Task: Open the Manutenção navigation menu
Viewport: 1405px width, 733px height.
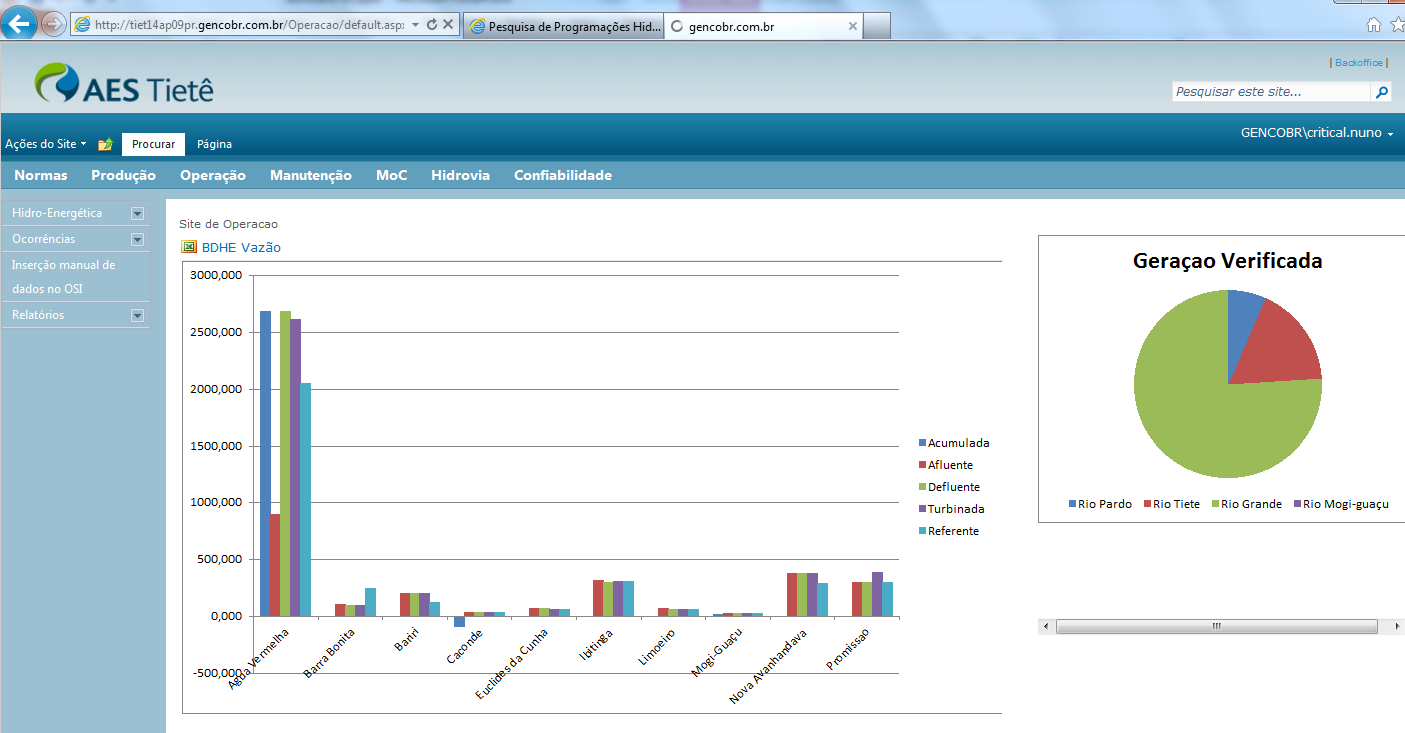Action: click(x=311, y=175)
